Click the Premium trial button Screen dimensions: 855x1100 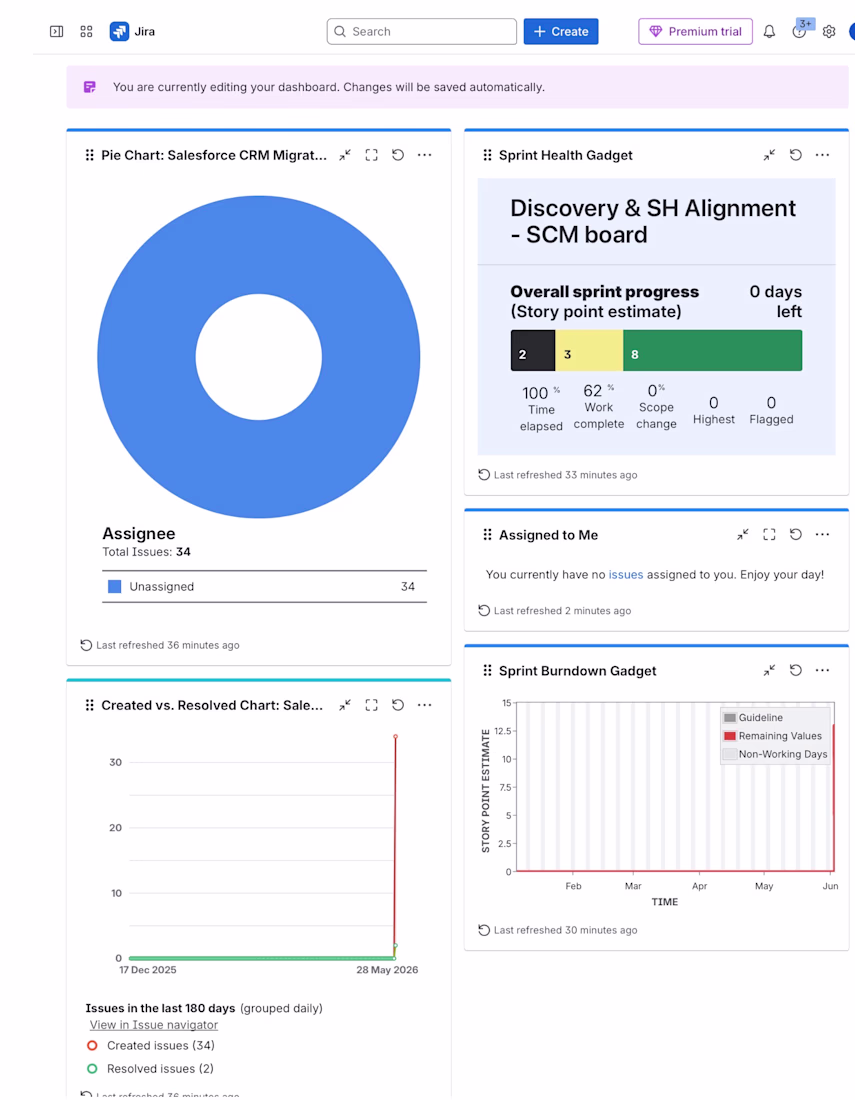tap(695, 32)
